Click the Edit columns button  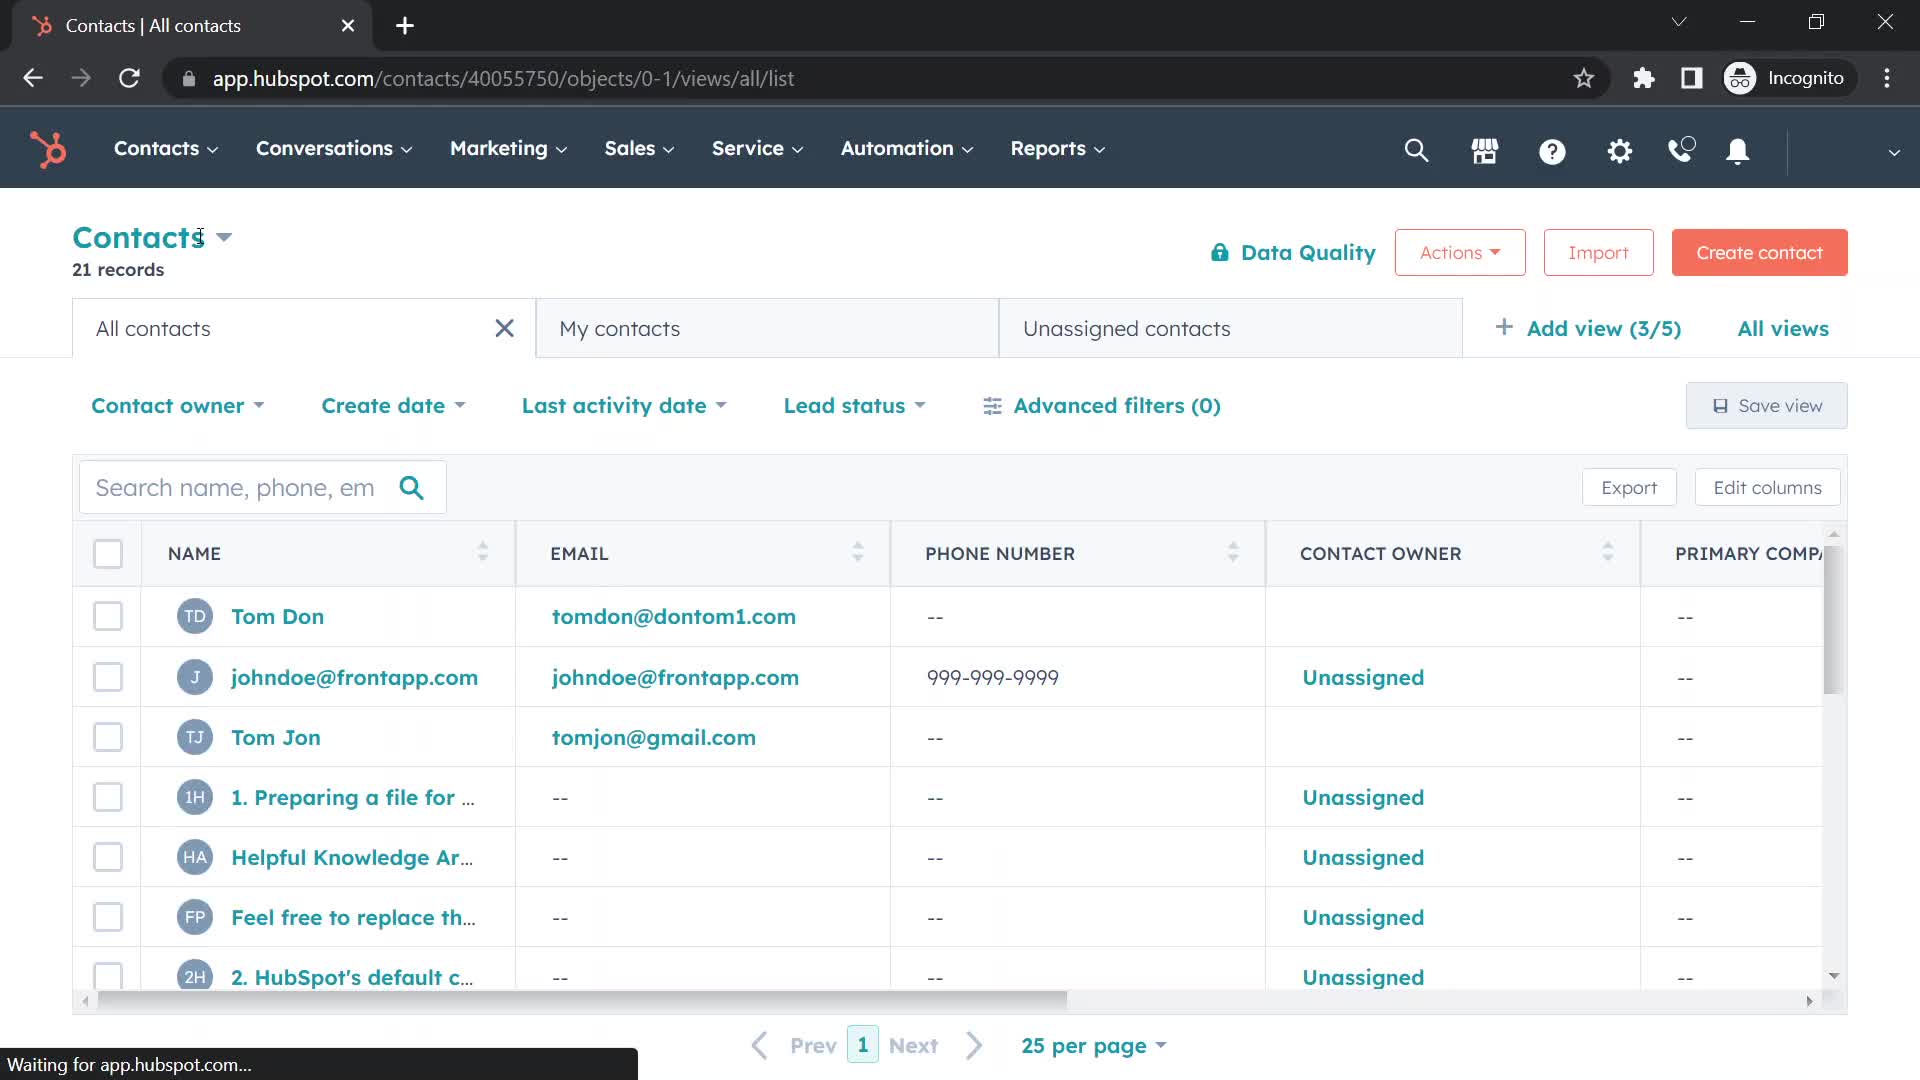coord(1767,488)
